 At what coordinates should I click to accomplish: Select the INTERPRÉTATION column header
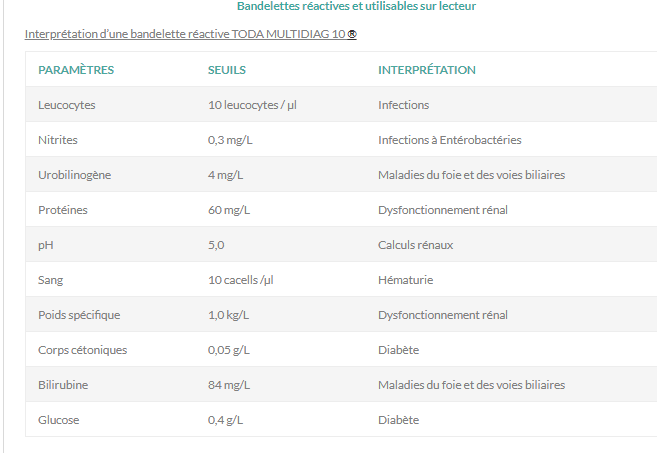[427, 70]
